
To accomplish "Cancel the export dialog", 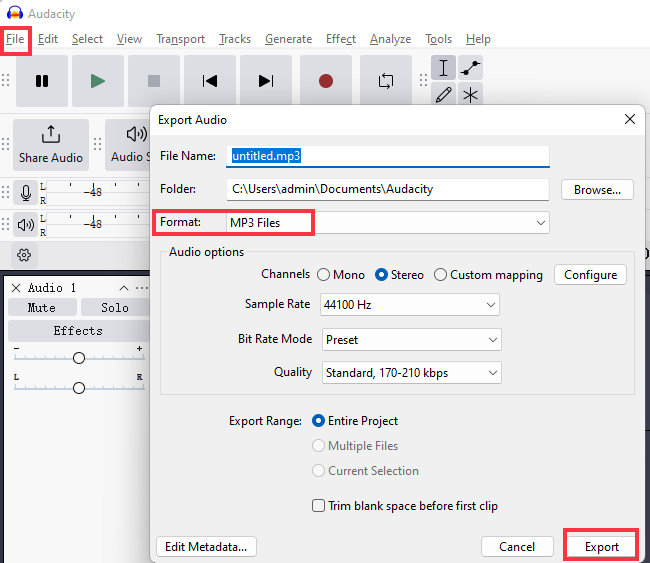I will 517,547.
